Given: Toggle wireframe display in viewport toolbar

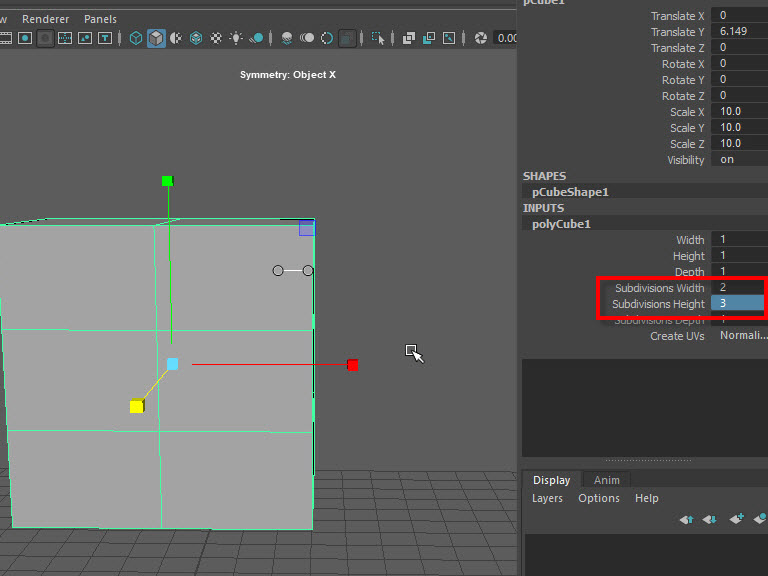Looking at the screenshot, I should [136, 38].
